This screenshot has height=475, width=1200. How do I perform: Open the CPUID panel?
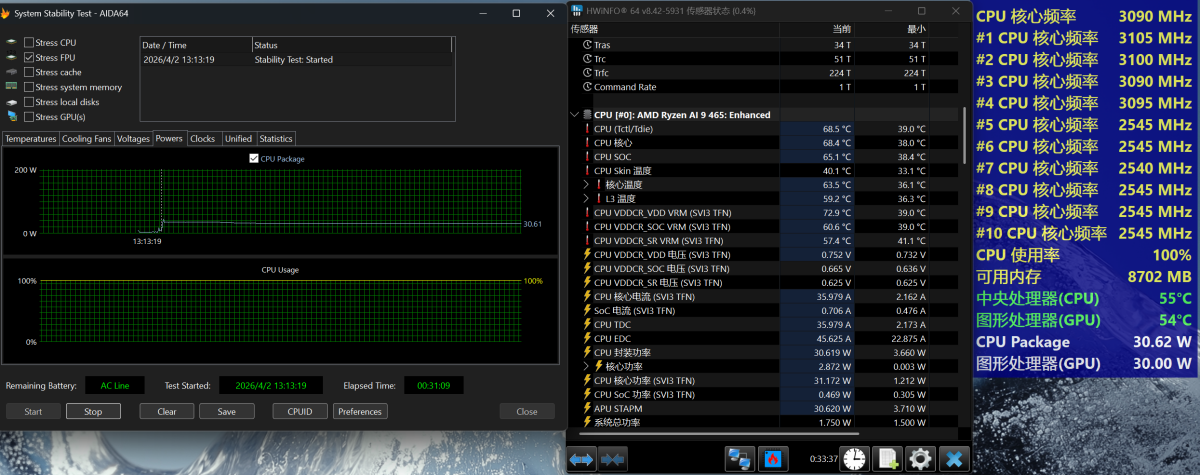pos(300,411)
